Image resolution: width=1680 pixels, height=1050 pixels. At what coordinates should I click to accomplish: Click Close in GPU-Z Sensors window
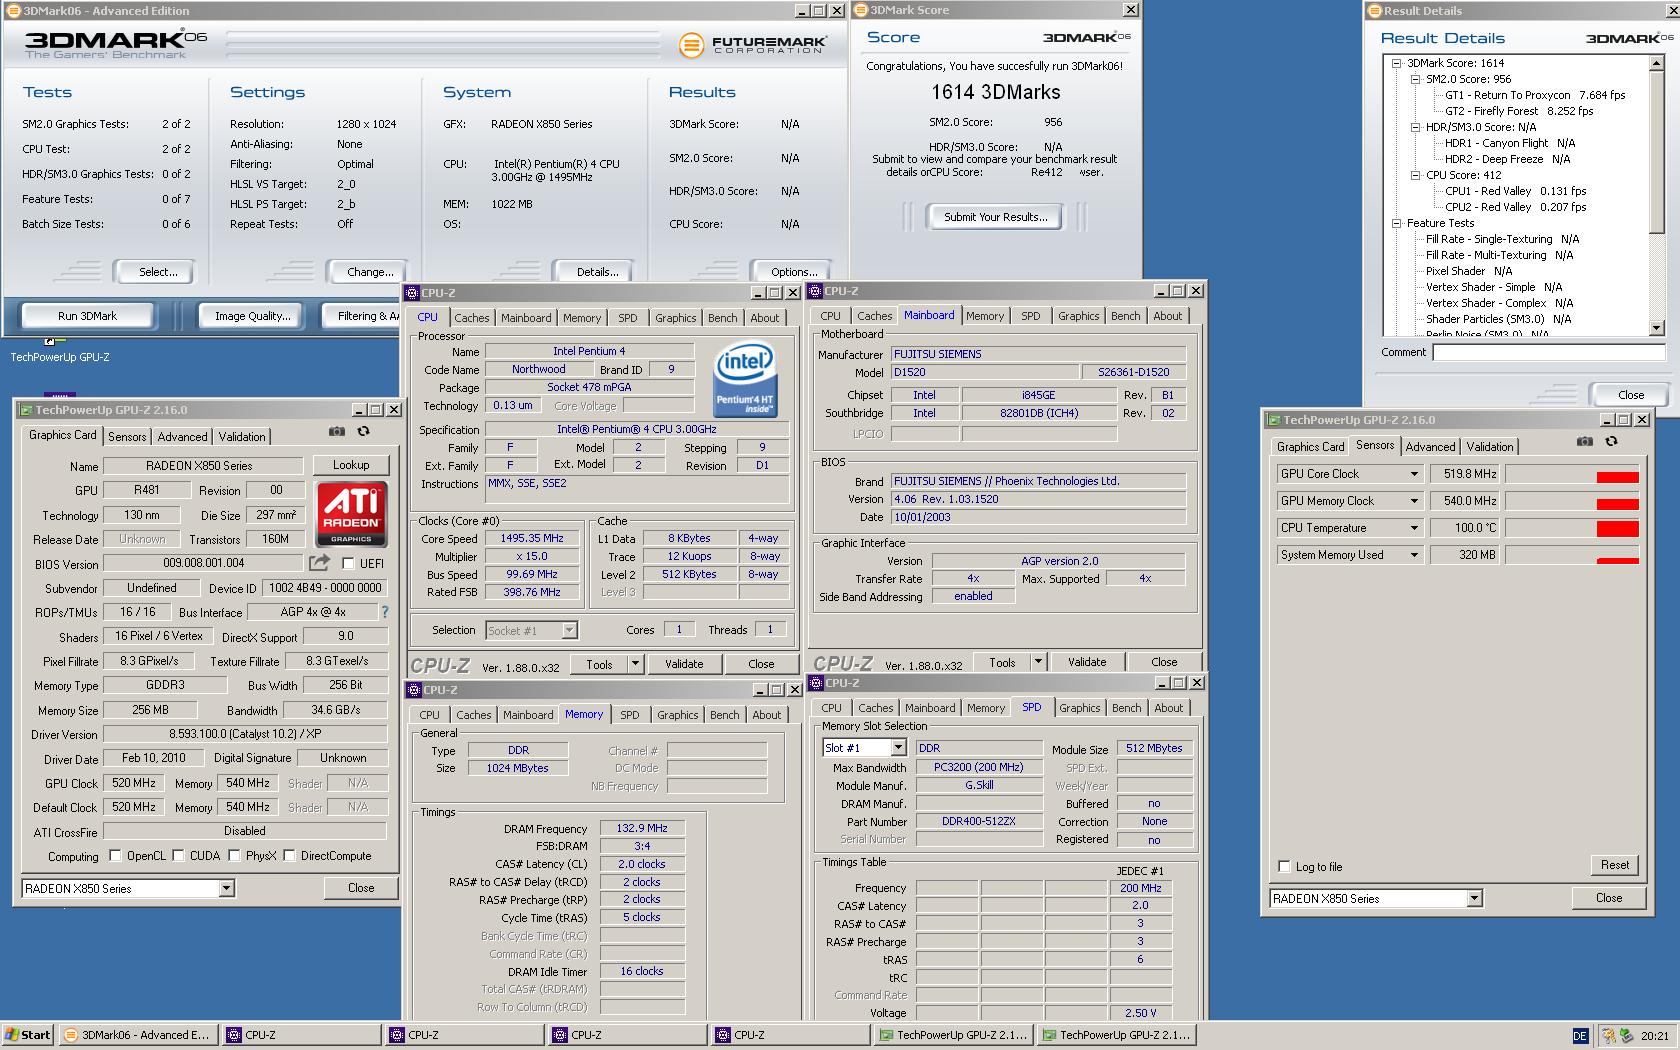pos(1609,898)
